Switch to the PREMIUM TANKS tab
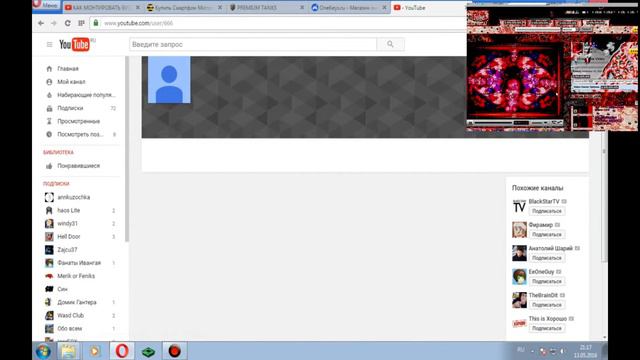Screen dimensions: 640x360 point(266,7)
